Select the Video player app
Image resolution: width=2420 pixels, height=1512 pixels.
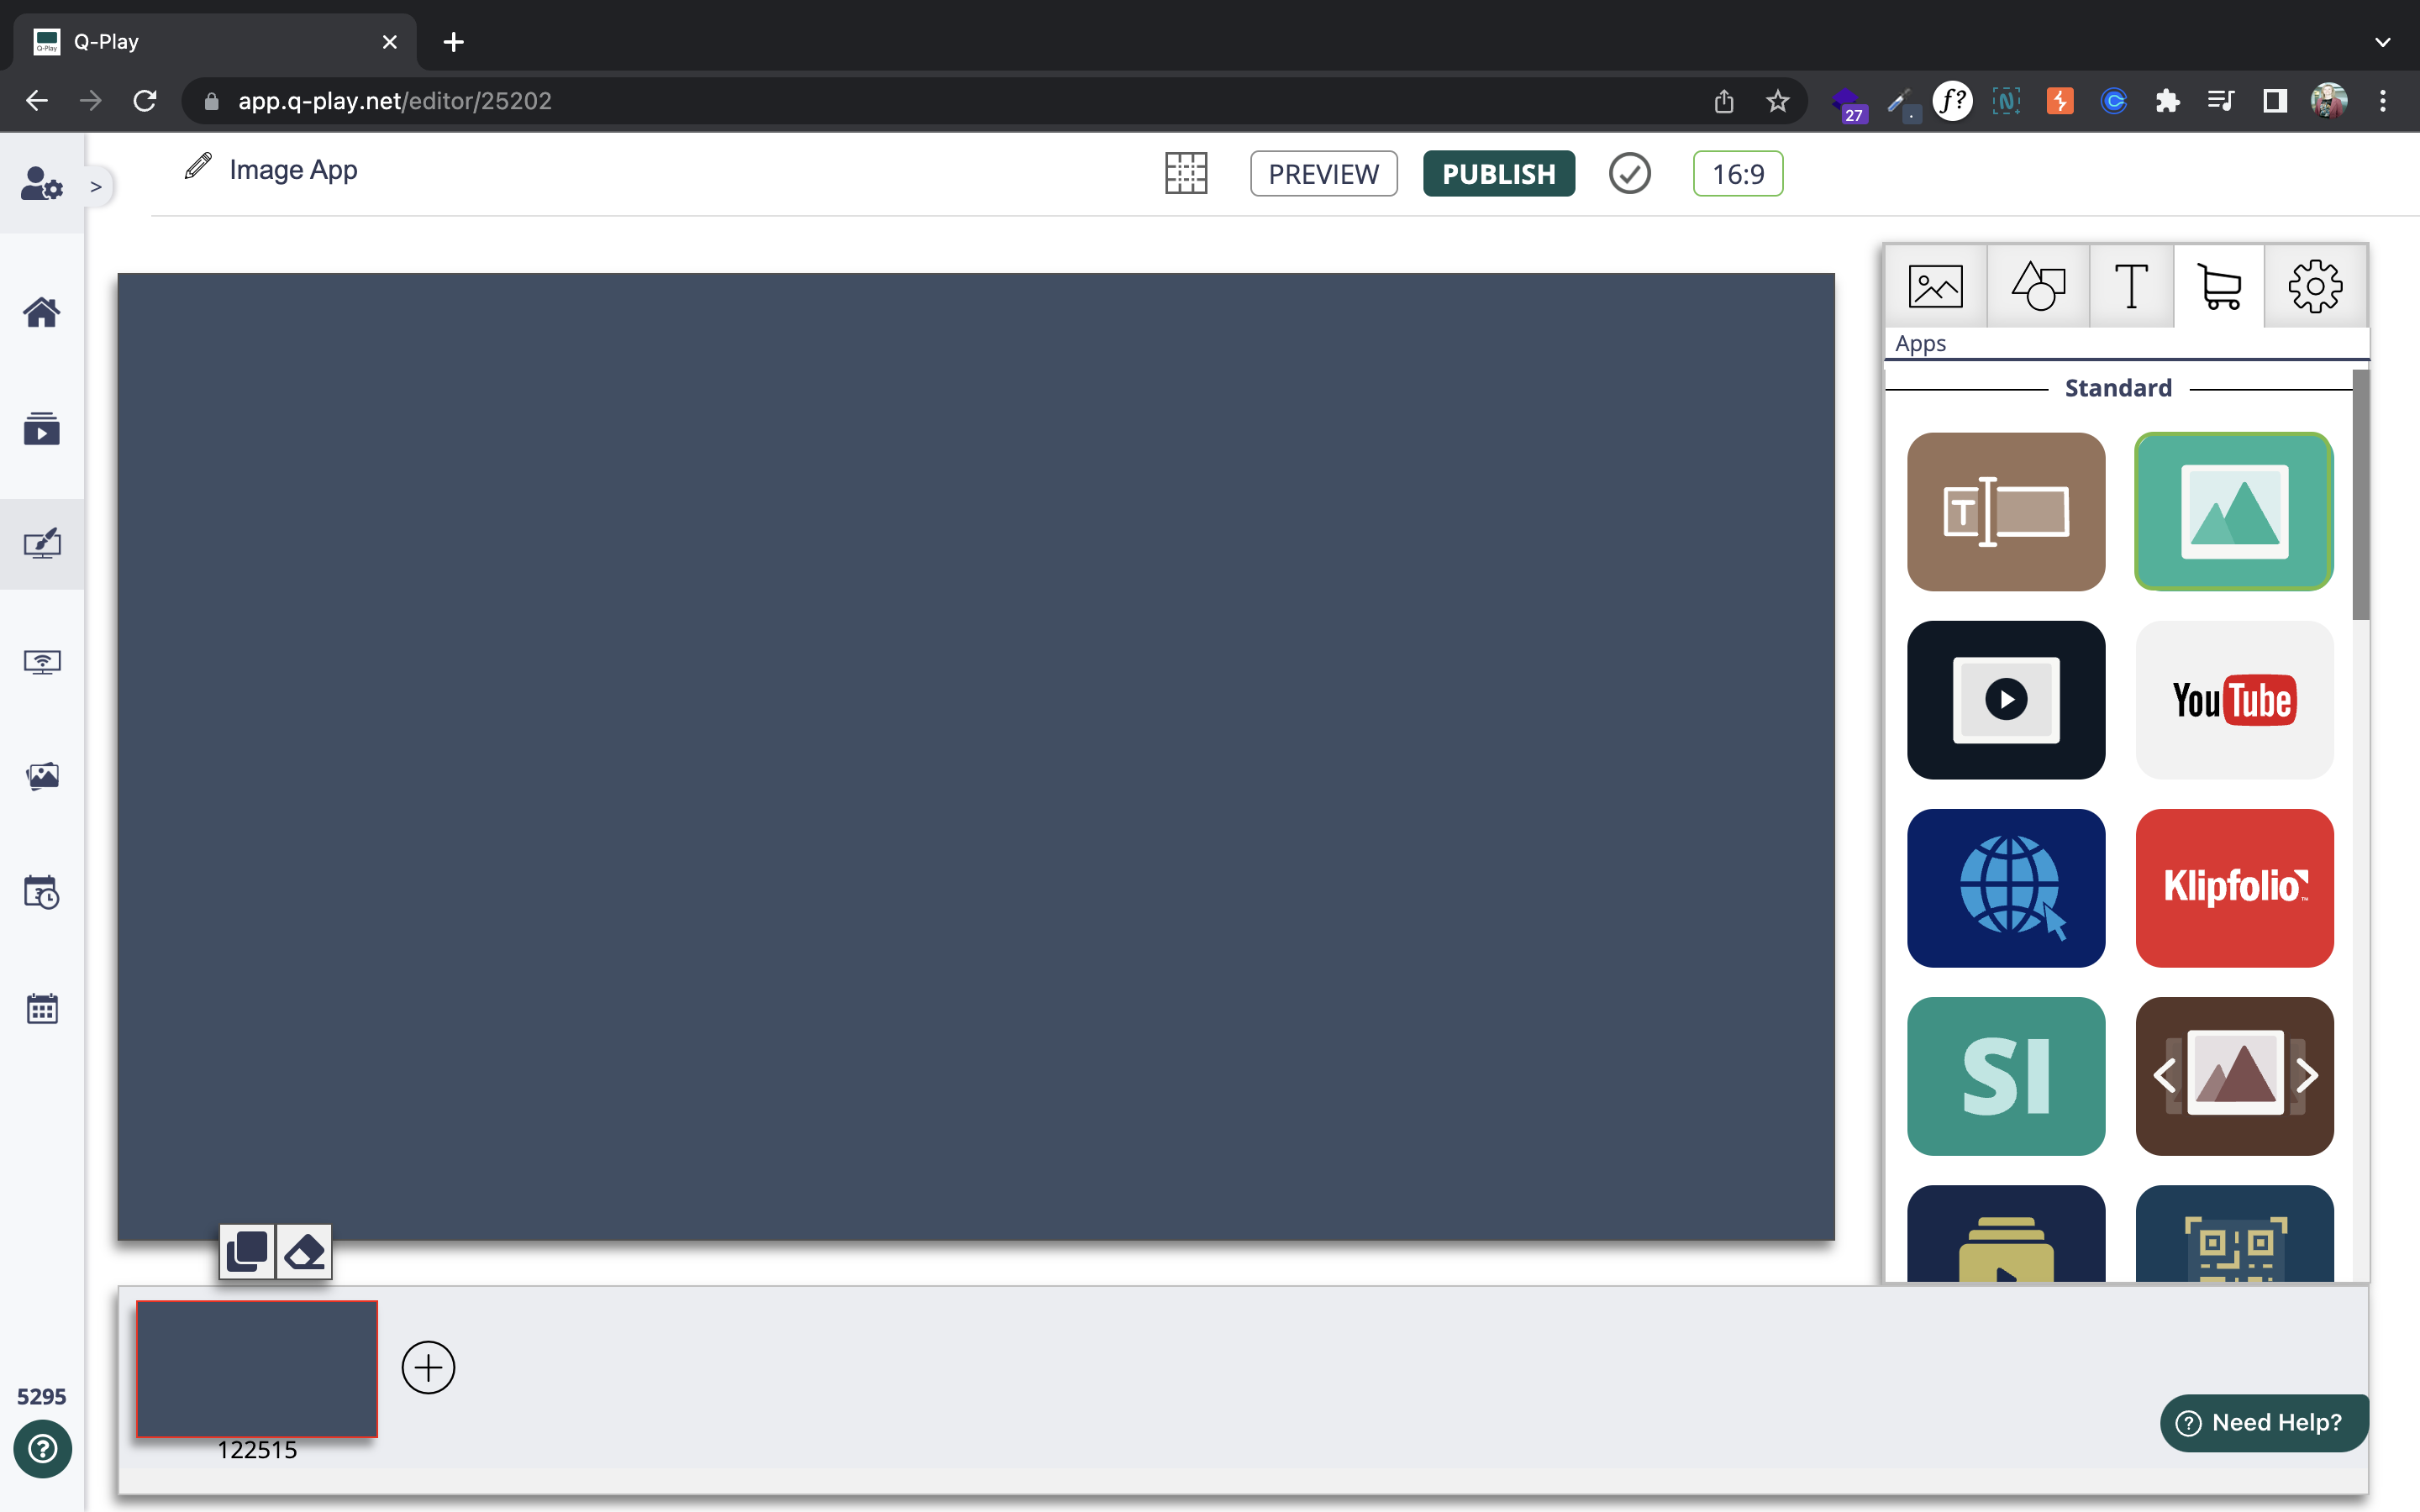tap(2004, 700)
